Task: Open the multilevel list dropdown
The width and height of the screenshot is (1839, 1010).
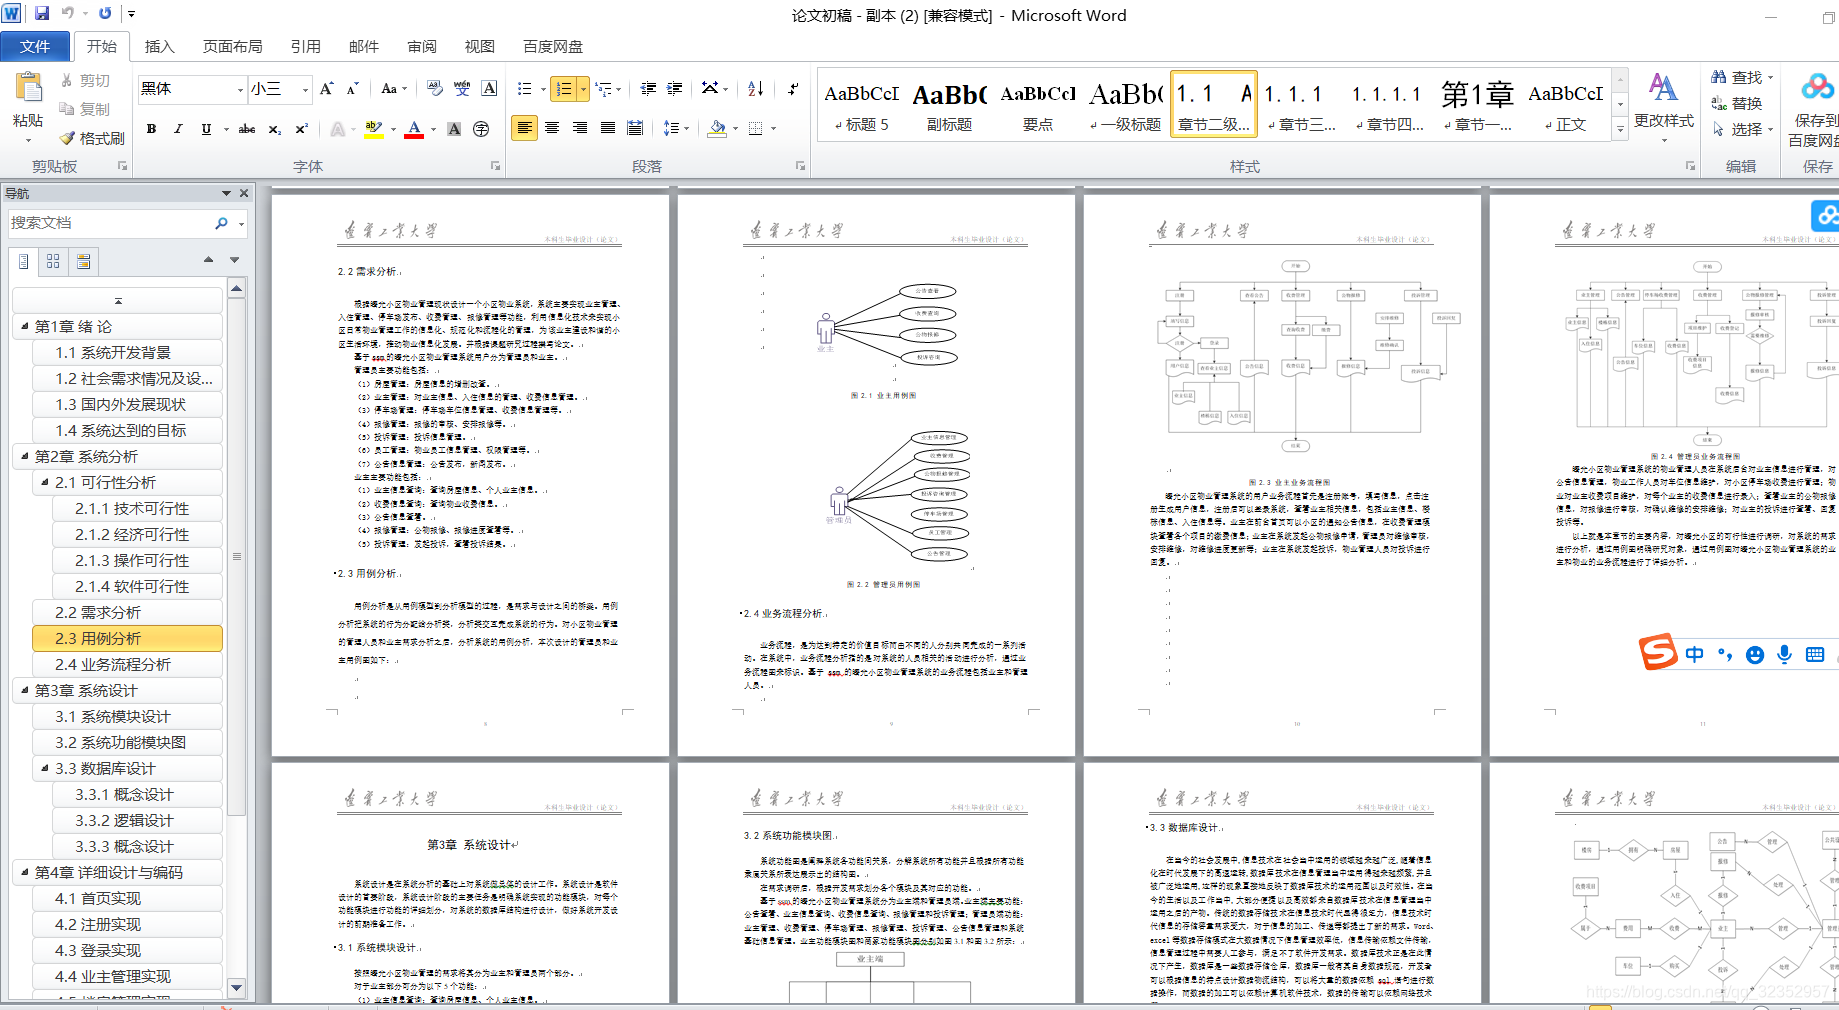Action: tap(608, 89)
